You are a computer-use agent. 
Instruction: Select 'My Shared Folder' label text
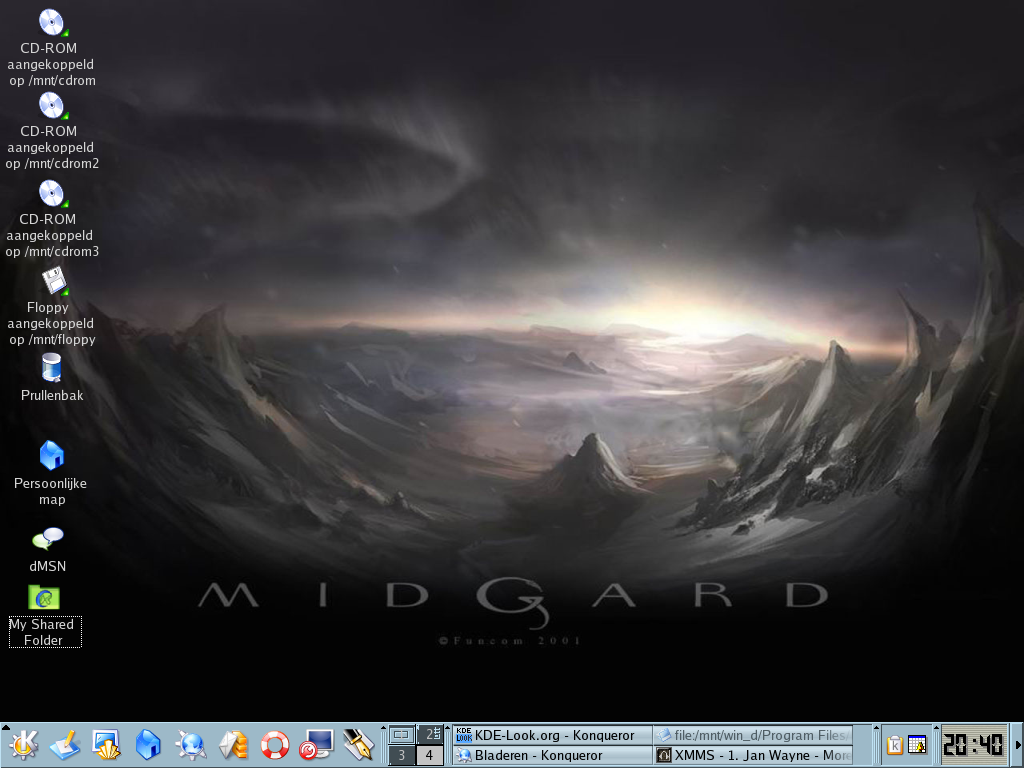(43, 632)
